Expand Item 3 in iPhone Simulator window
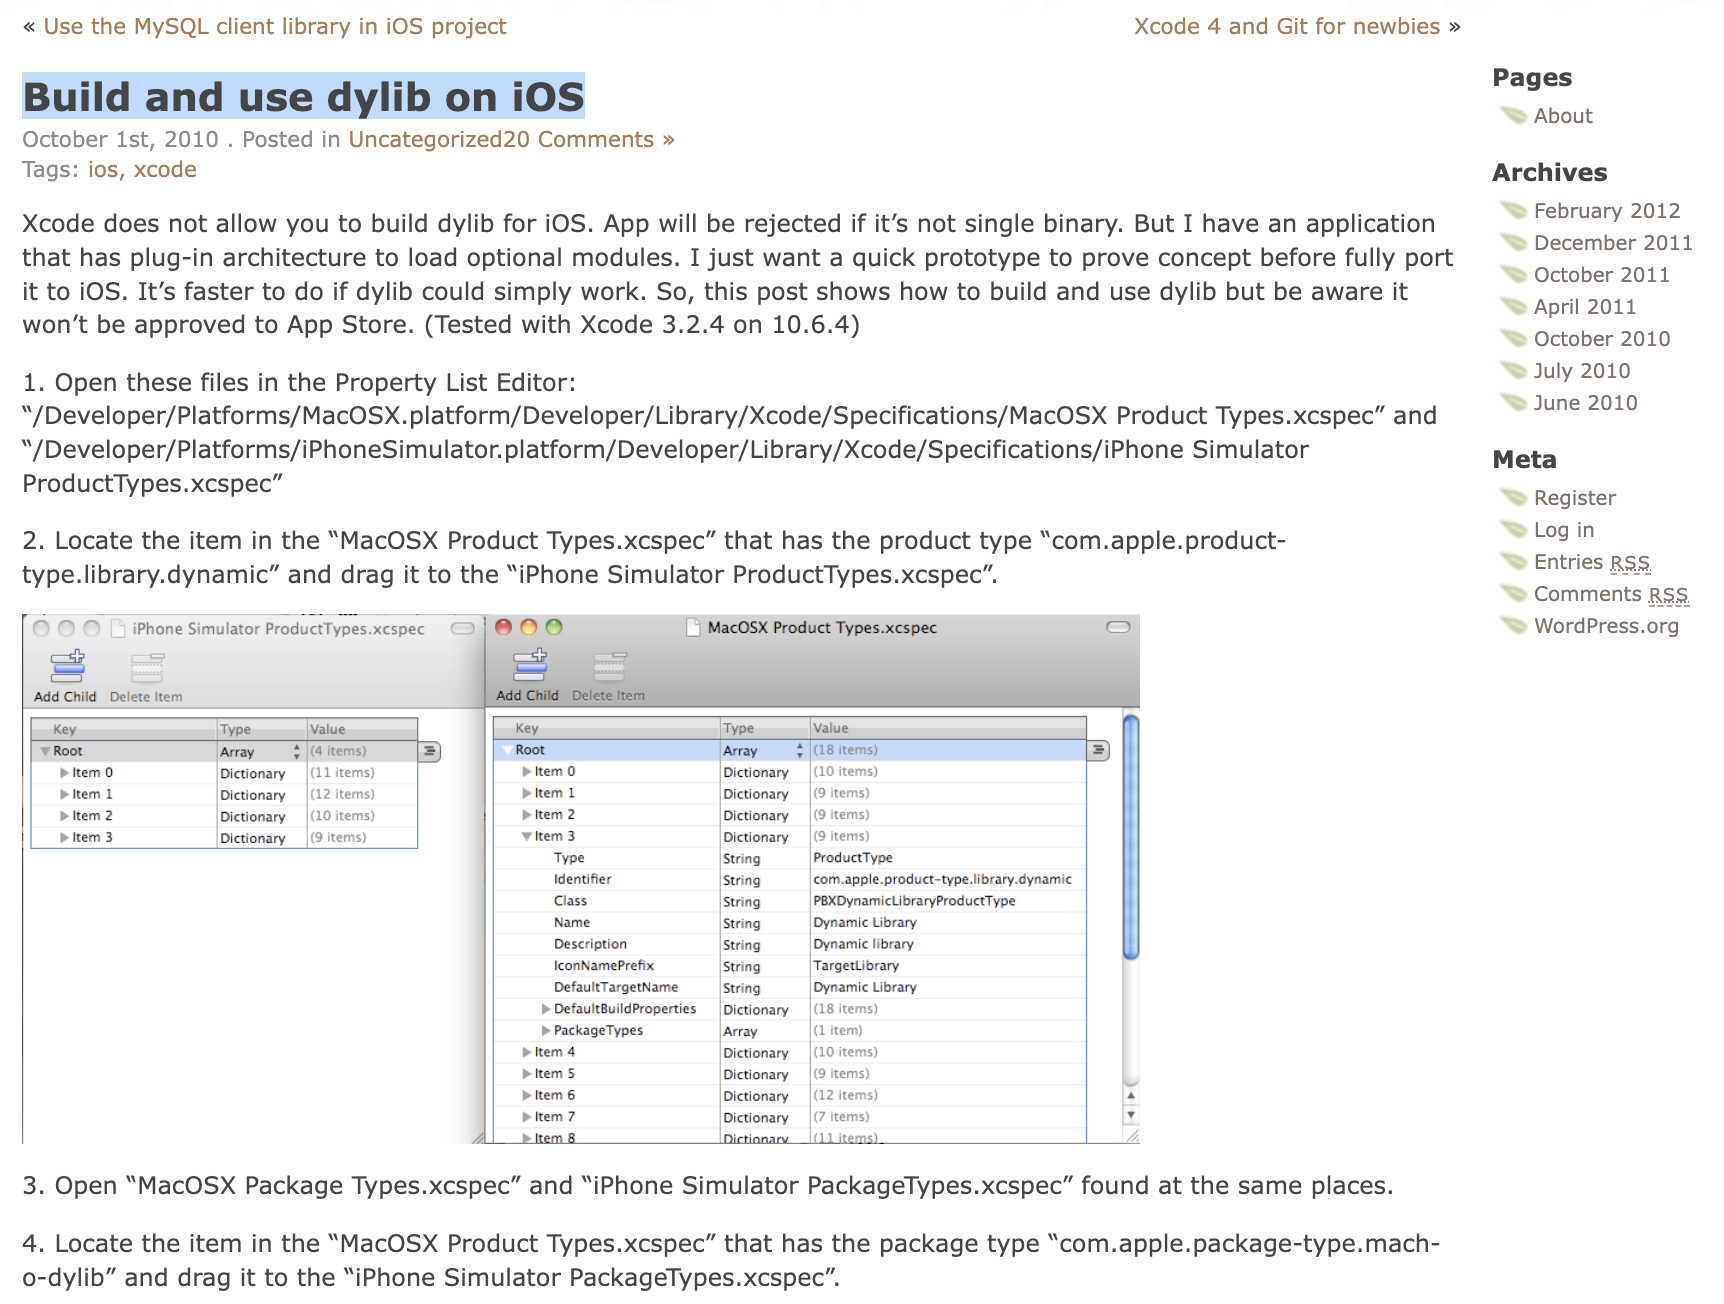 65,838
